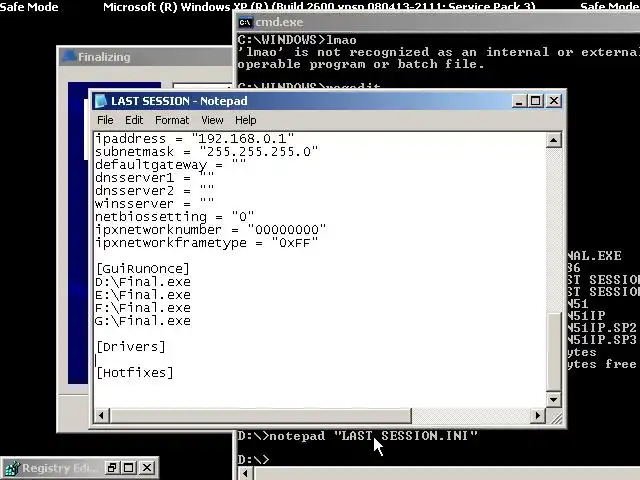Click Notepad vertical scrollbar up arrow
The width and height of the screenshot is (640, 480).
pos(553,140)
